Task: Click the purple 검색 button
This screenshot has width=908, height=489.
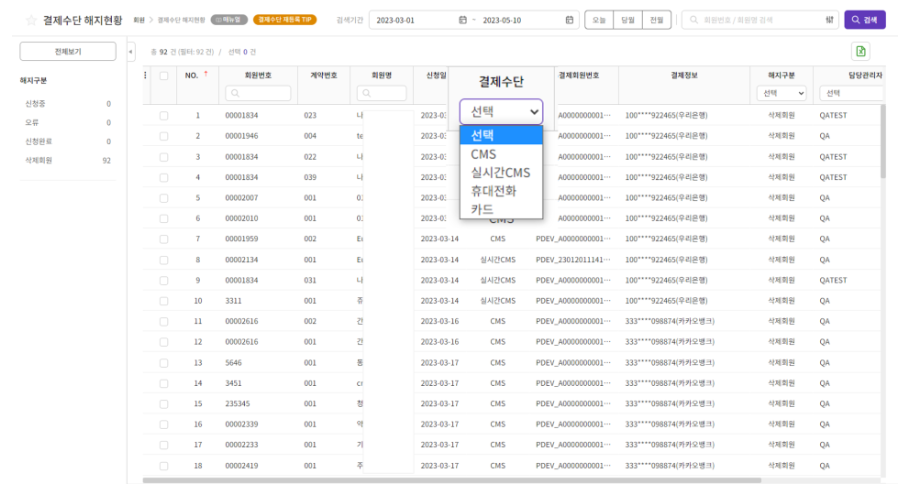Action: pos(864,20)
